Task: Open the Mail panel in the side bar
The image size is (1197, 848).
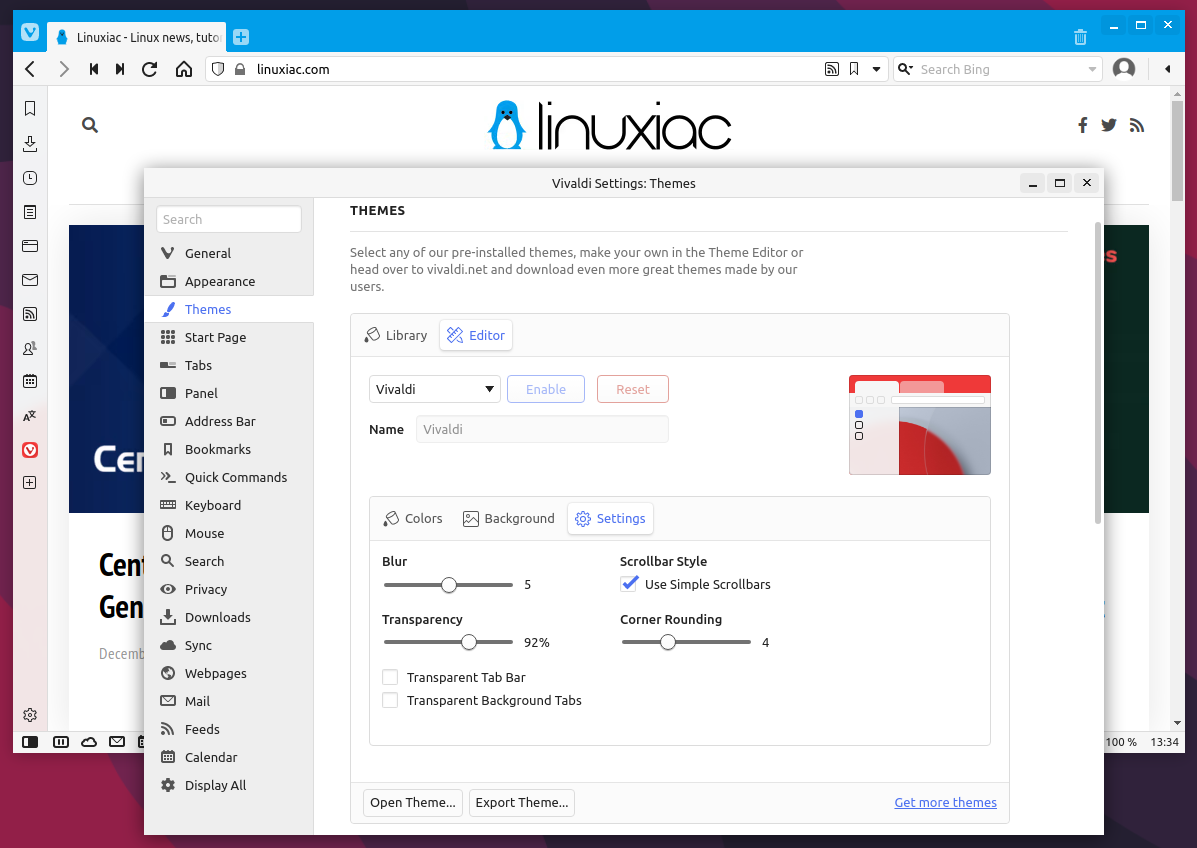Action: click(30, 280)
